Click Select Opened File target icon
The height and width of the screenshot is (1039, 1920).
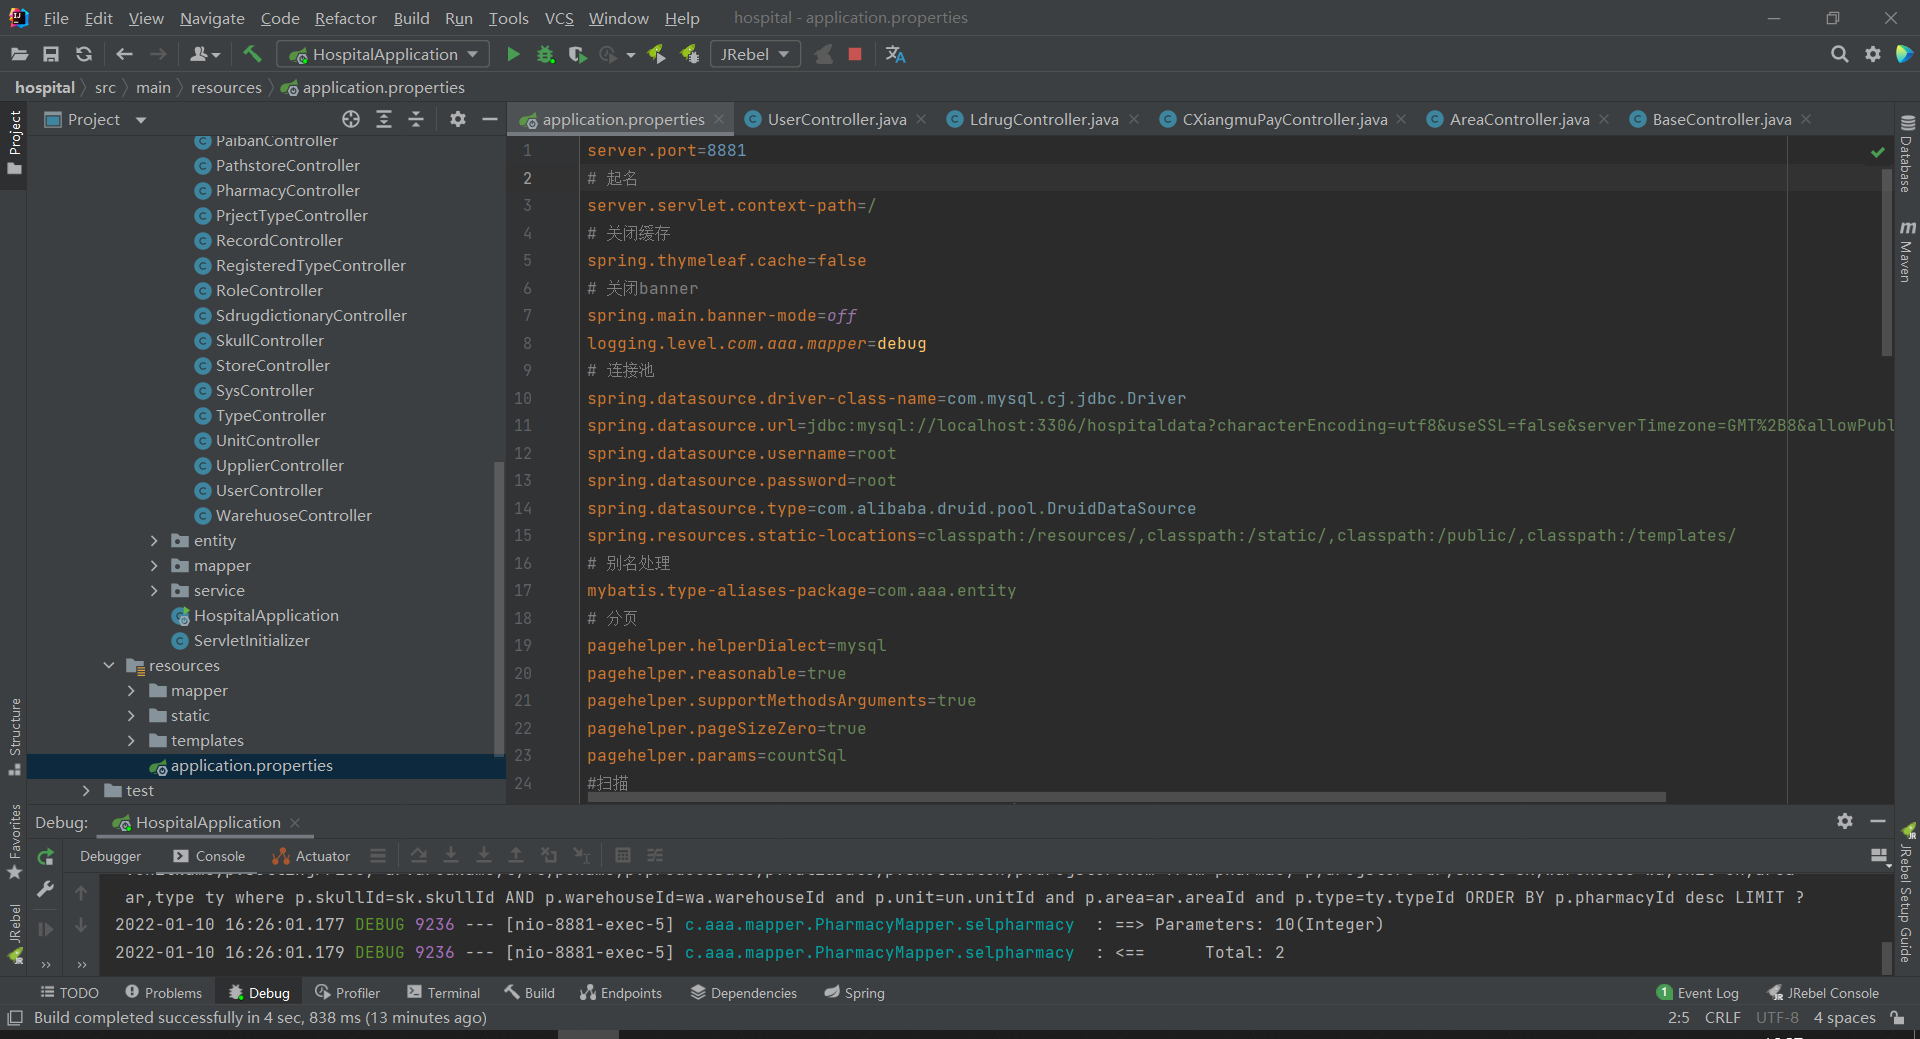click(351, 119)
